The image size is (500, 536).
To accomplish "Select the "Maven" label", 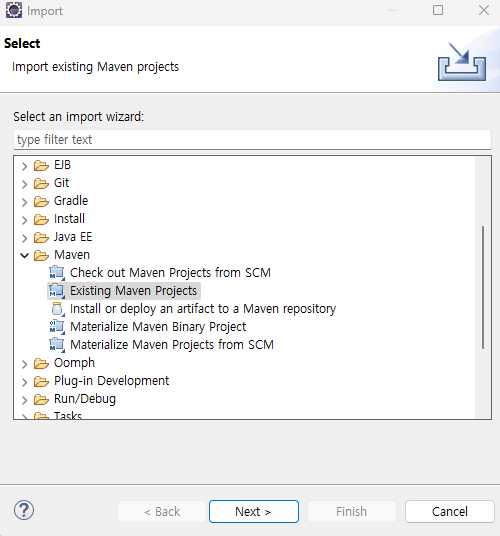I will pos(72,255).
